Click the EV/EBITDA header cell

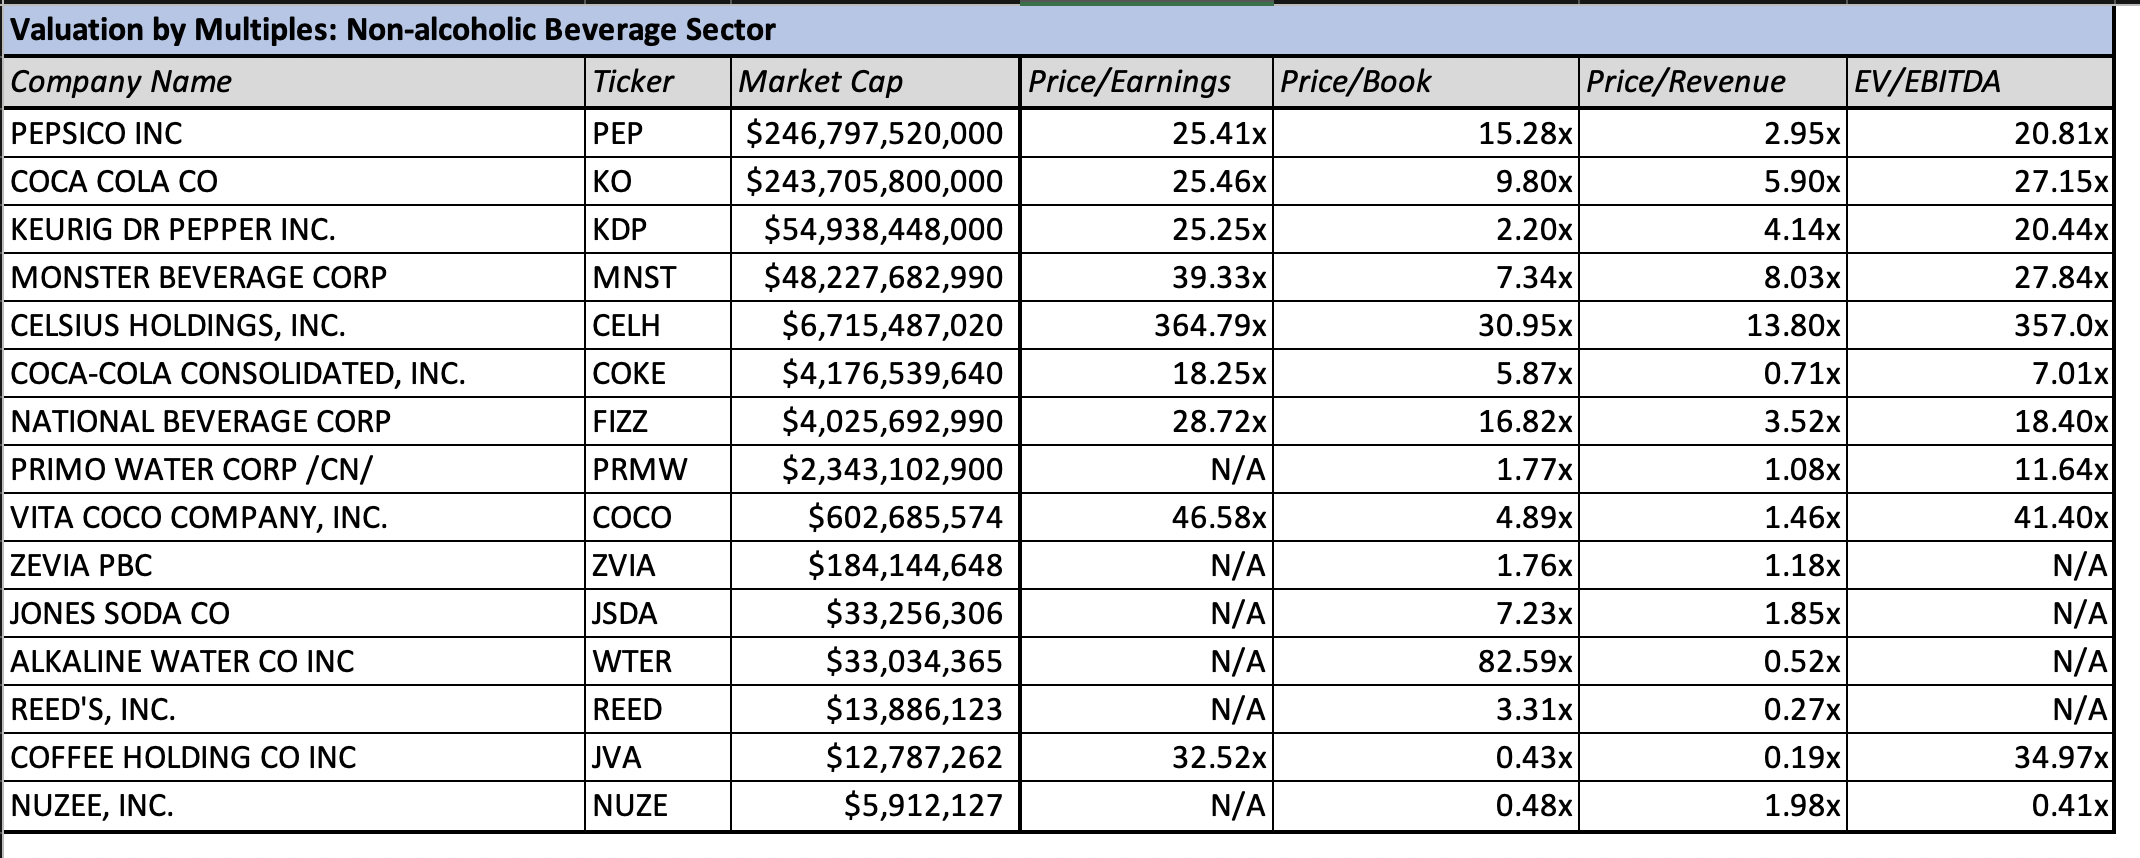point(1980,82)
